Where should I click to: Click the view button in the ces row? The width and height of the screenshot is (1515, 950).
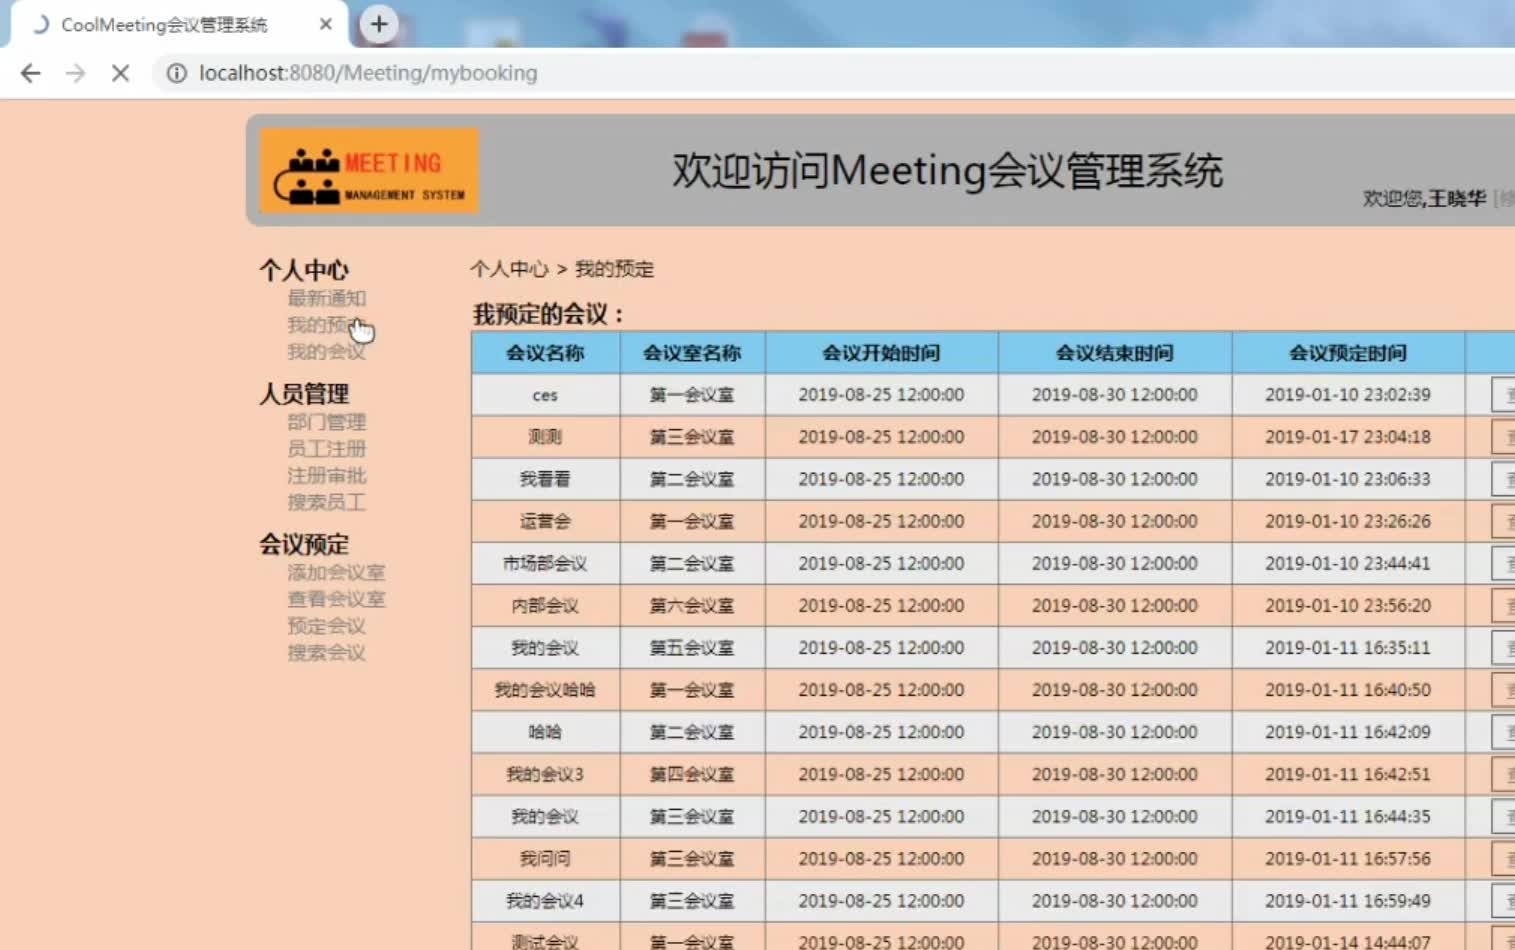[x=1503, y=395]
